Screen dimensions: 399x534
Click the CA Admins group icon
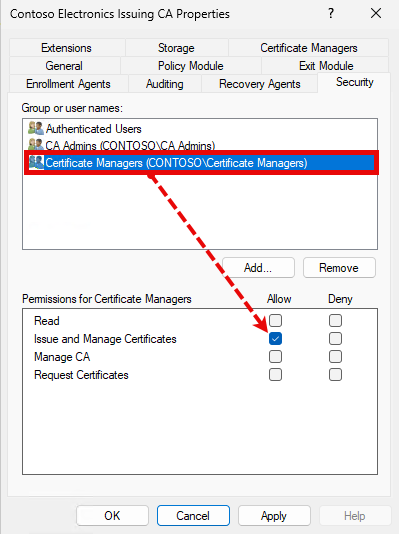(x=36, y=144)
